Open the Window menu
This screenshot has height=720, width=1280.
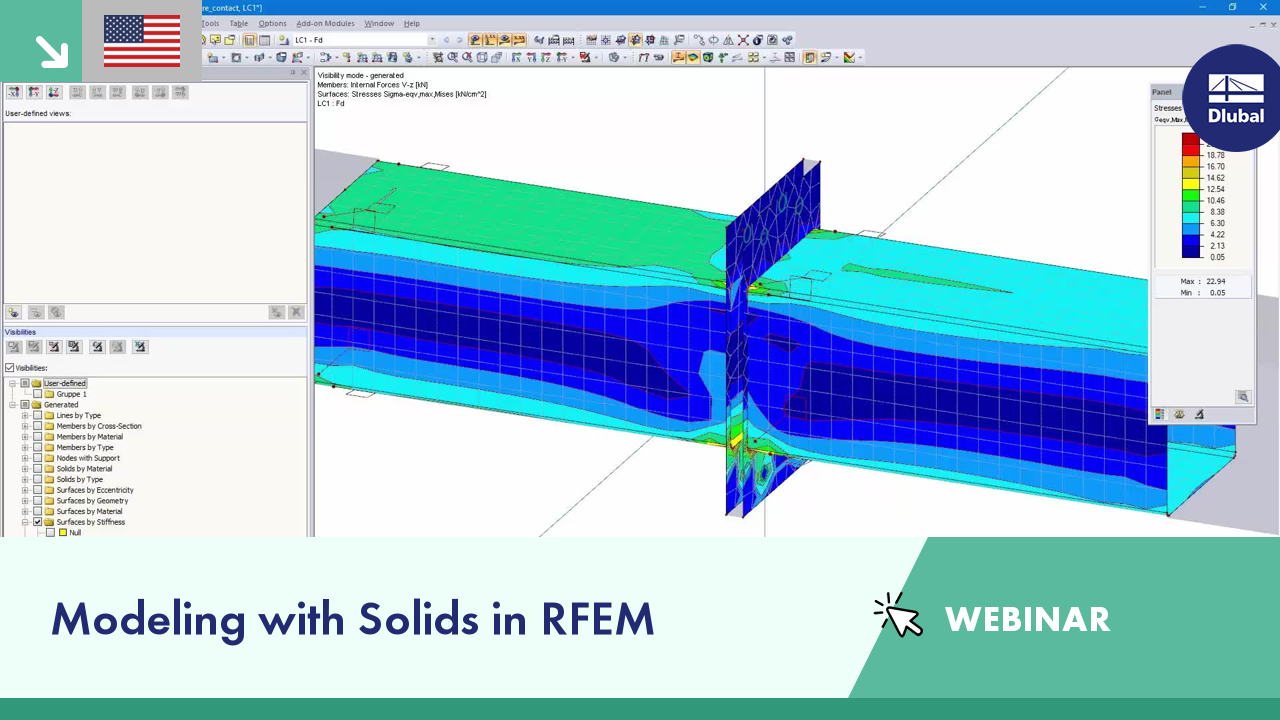pyautogui.click(x=380, y=23)
